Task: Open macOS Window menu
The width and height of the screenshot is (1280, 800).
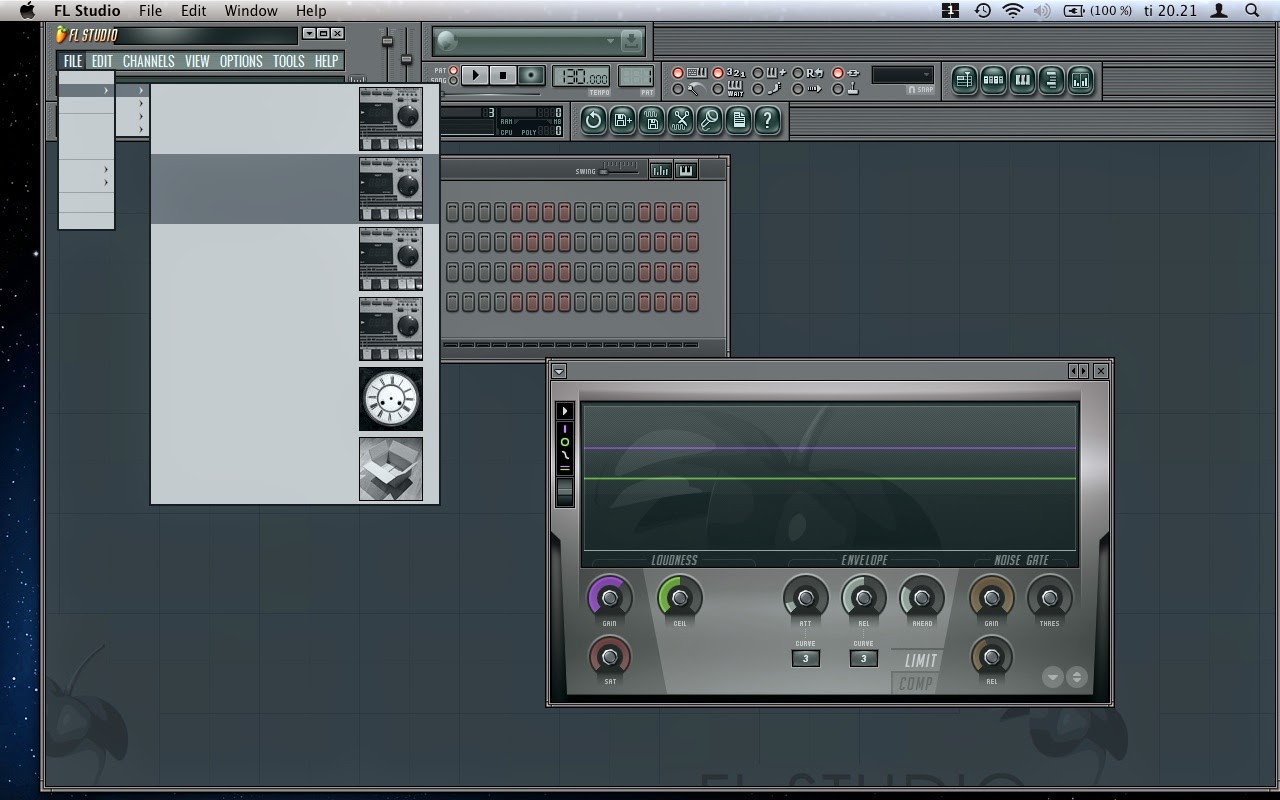Action: (x=251, y=11)
